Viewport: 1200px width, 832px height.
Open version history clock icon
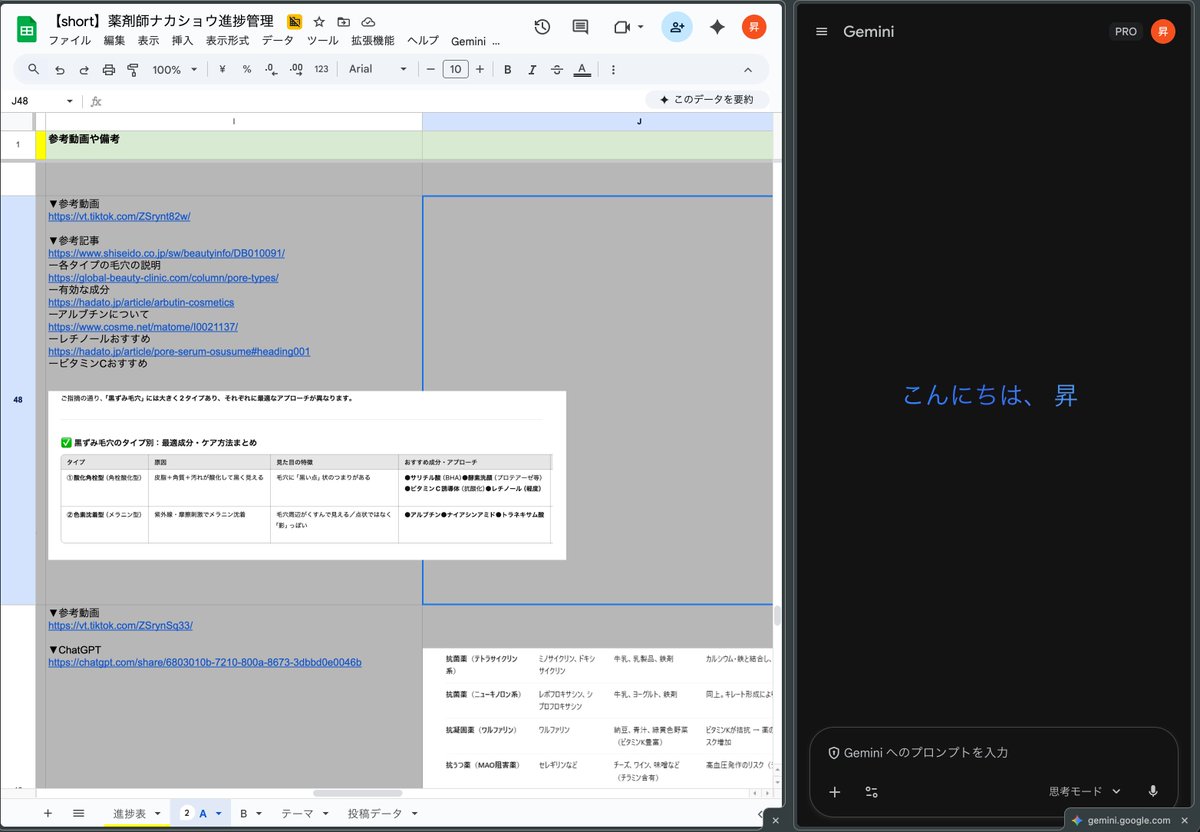(x=542, y=27)
